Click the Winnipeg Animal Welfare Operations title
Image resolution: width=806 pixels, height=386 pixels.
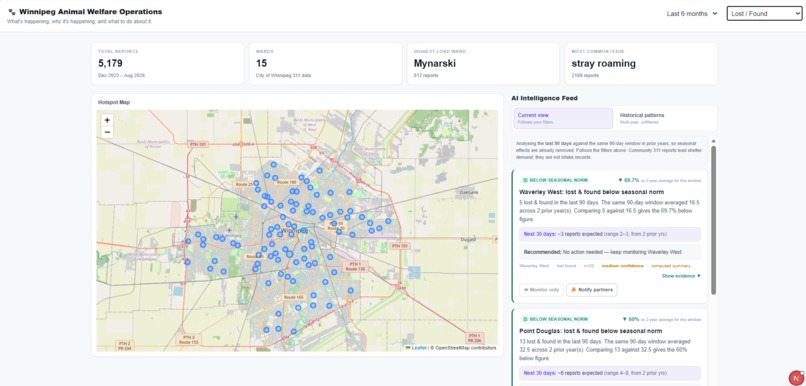pyautogui.click(x=90, y=12)
